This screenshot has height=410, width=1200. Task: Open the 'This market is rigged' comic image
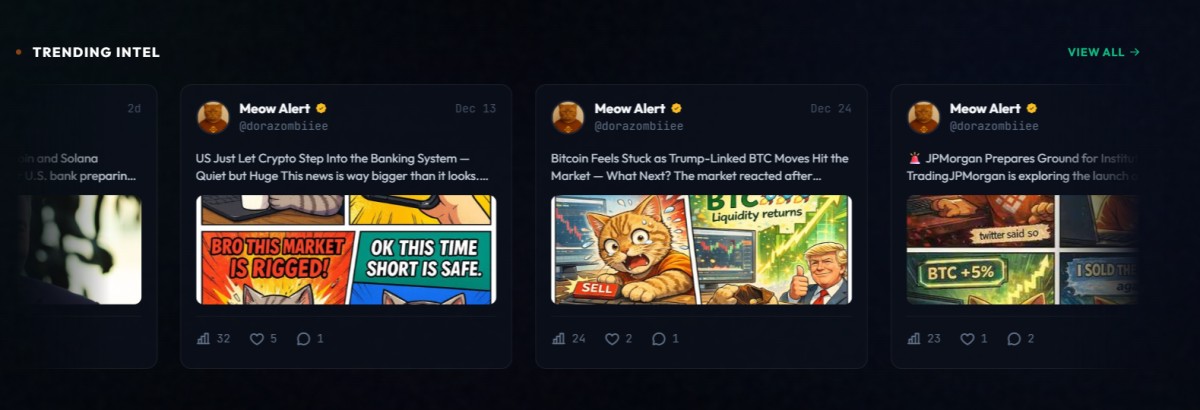(x=346, y=249)
